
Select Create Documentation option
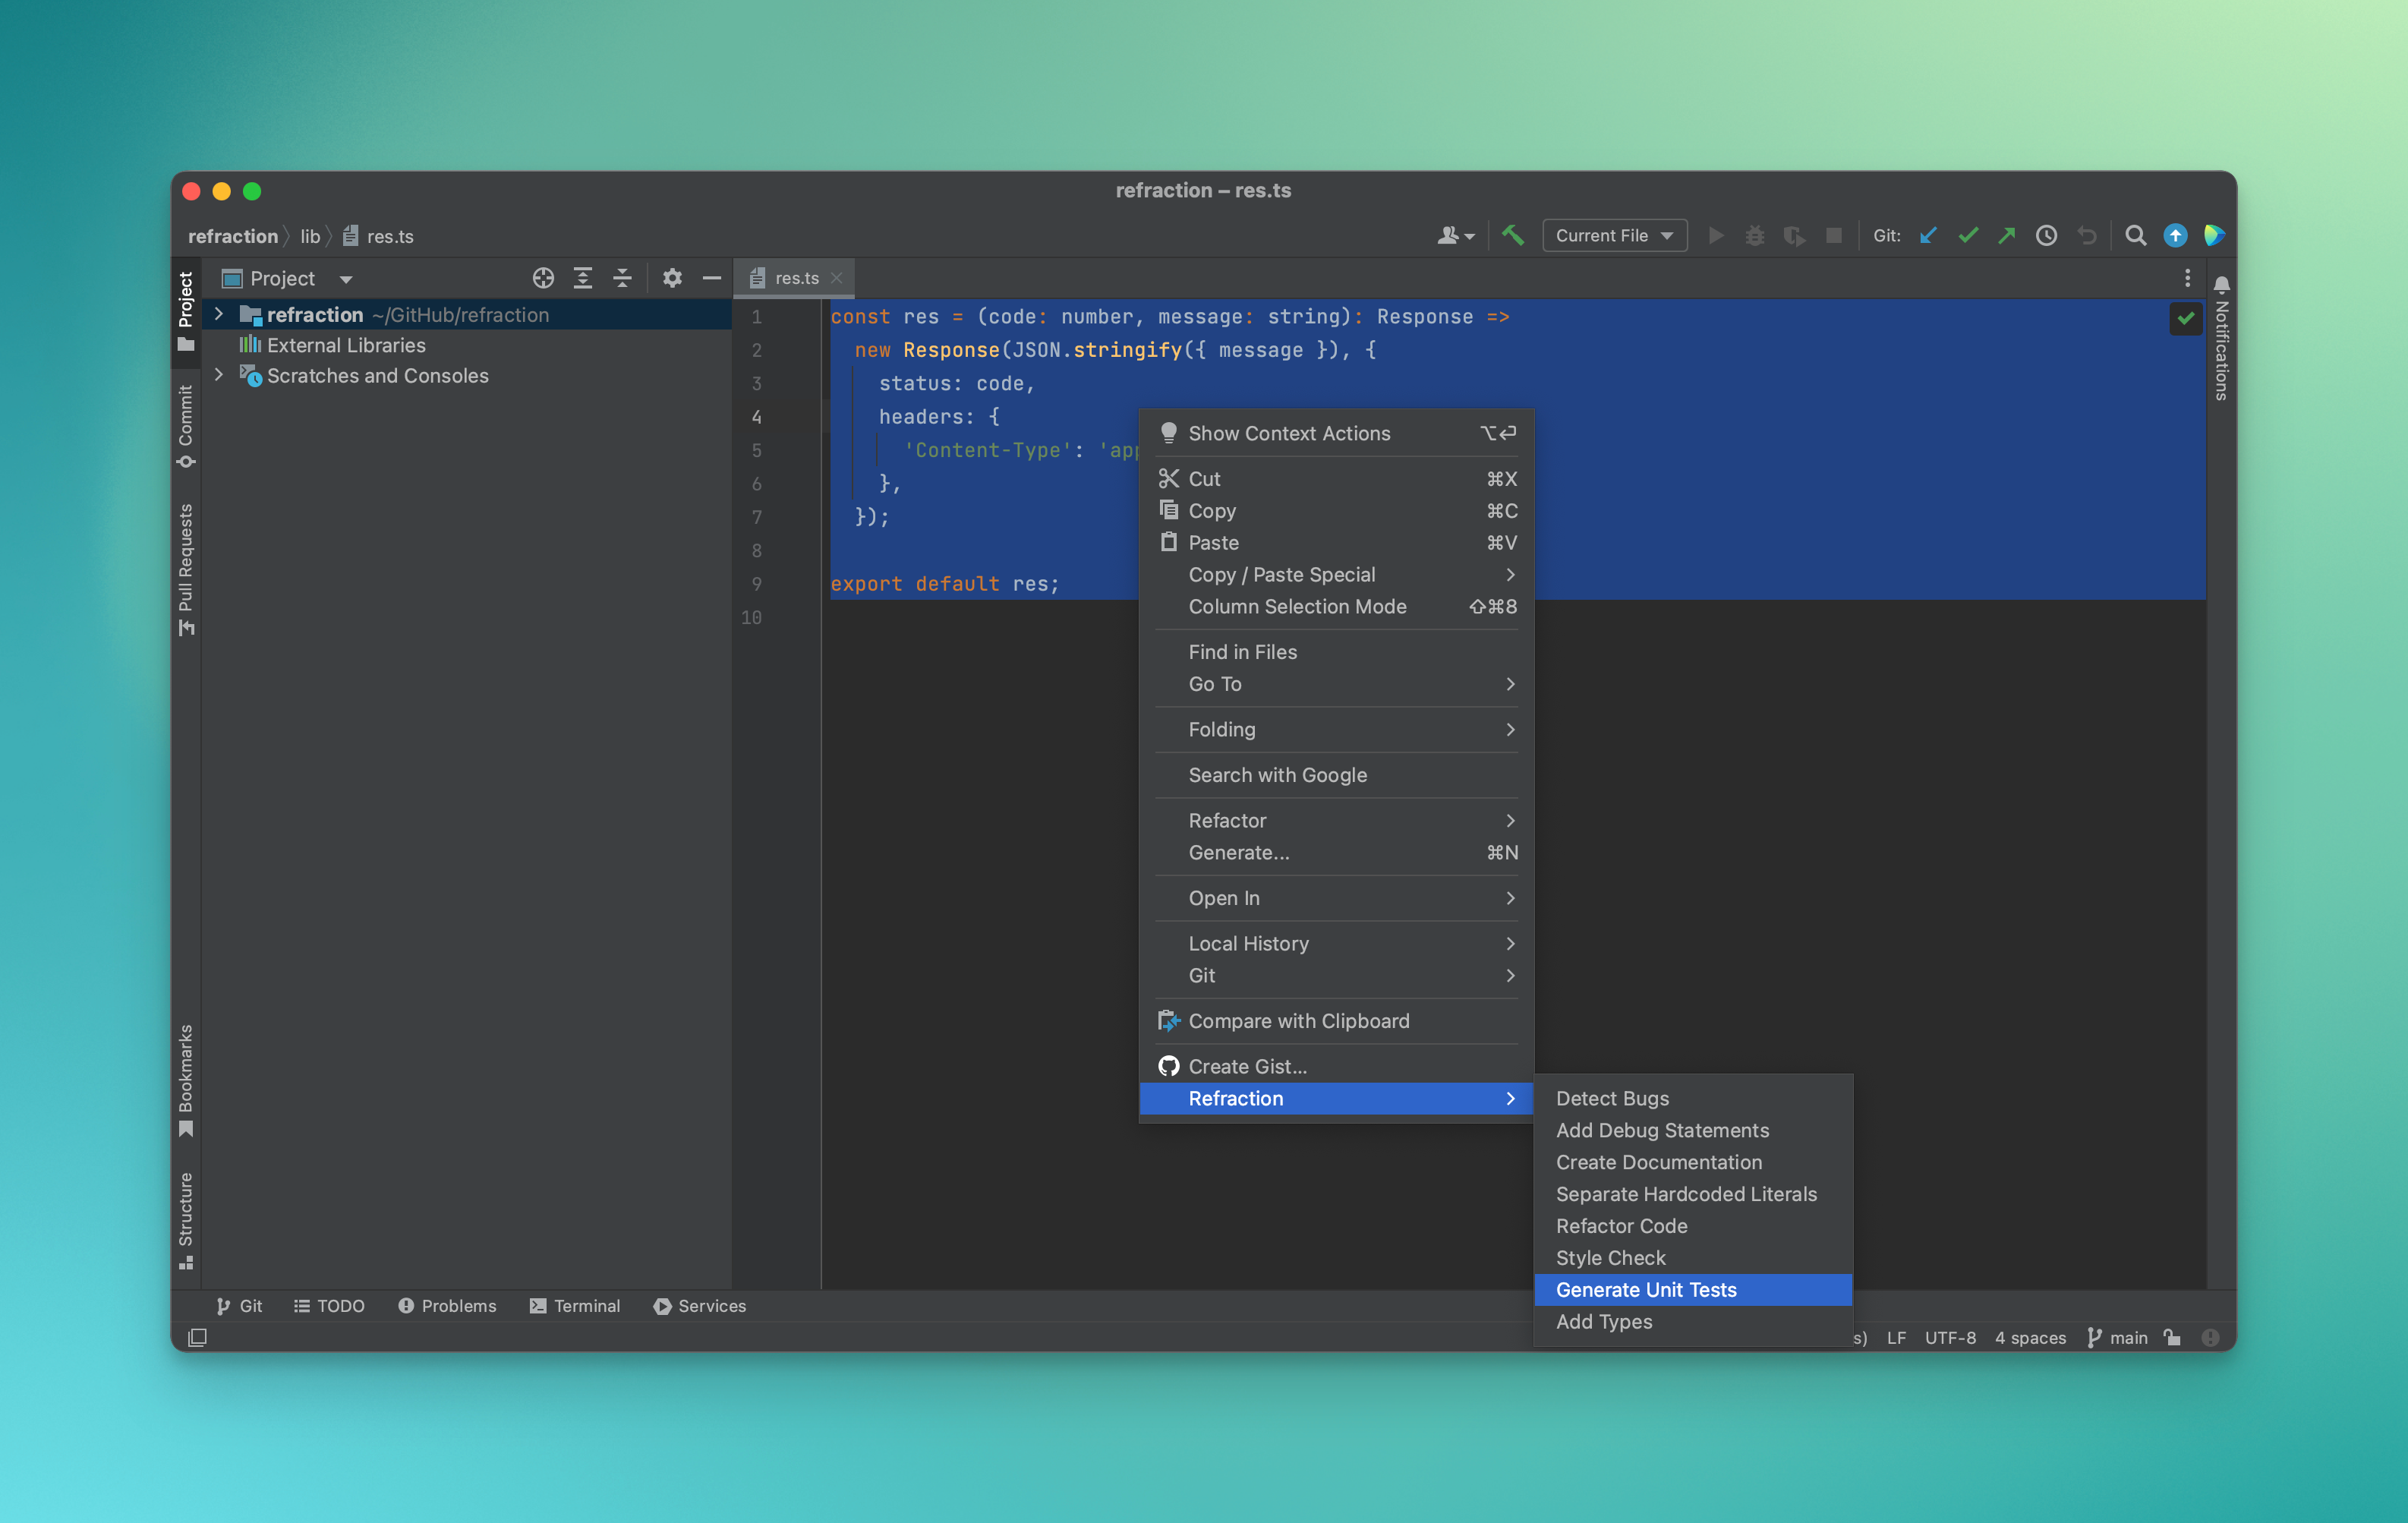click(x=1693, y=1163)
